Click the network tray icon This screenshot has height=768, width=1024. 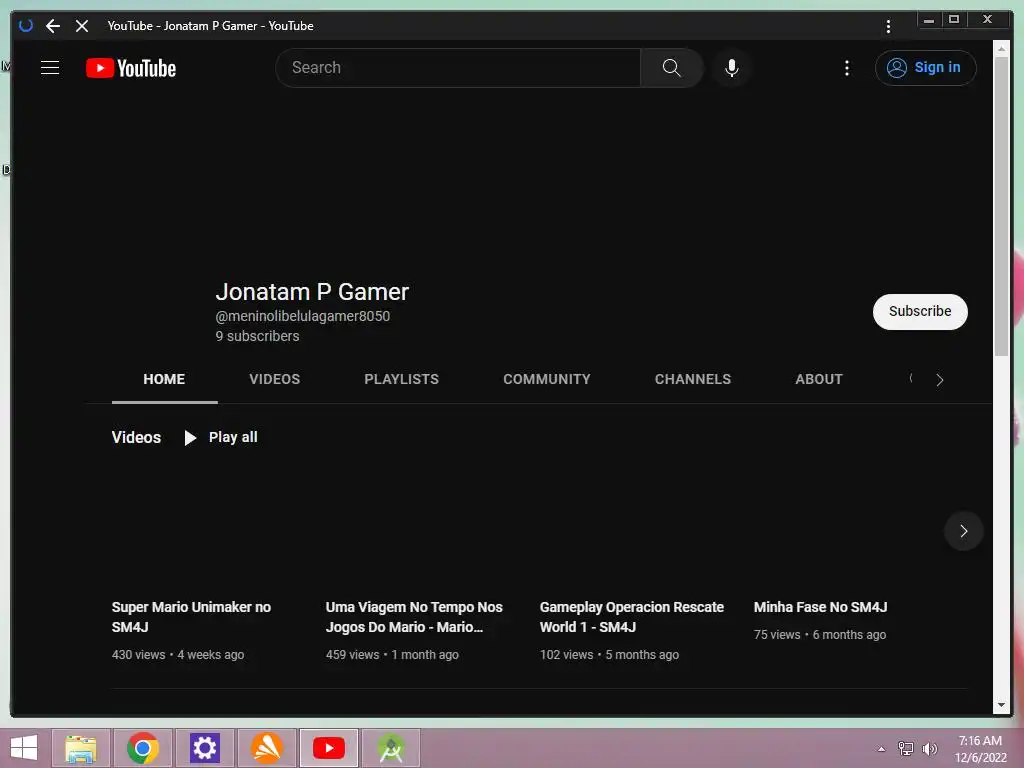coord(906,749)
